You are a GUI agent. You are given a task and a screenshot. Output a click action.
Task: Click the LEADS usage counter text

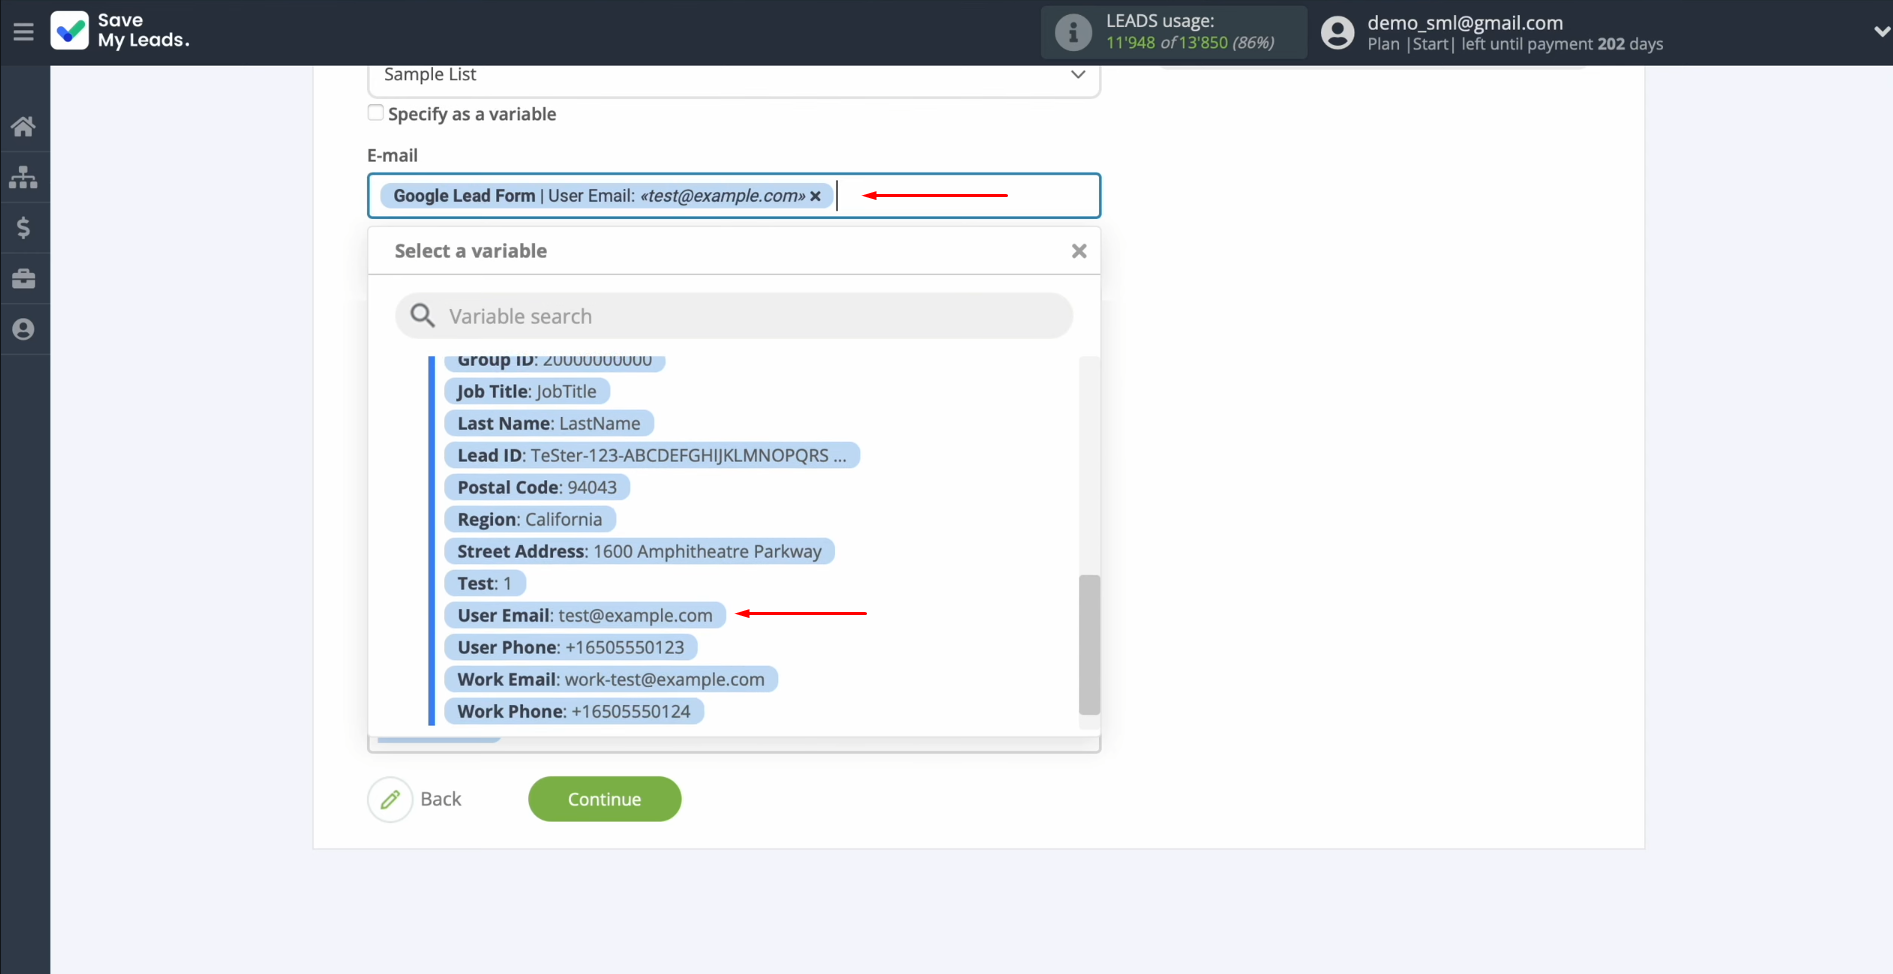pos(1190,43)
